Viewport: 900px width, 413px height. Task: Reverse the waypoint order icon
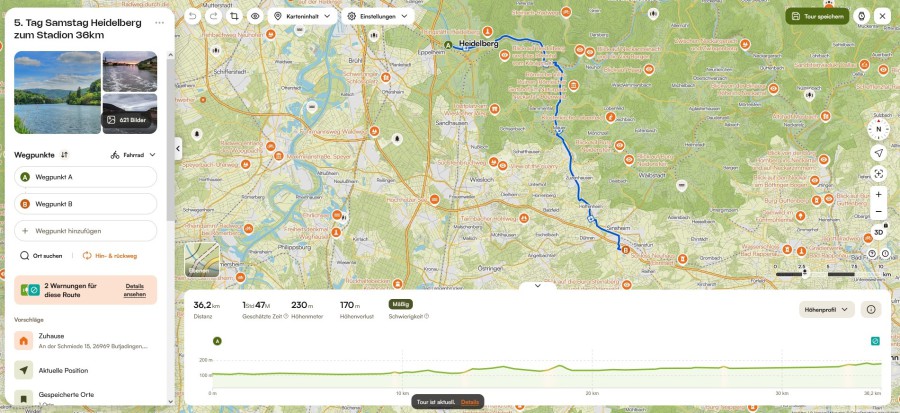click(64, 155)
